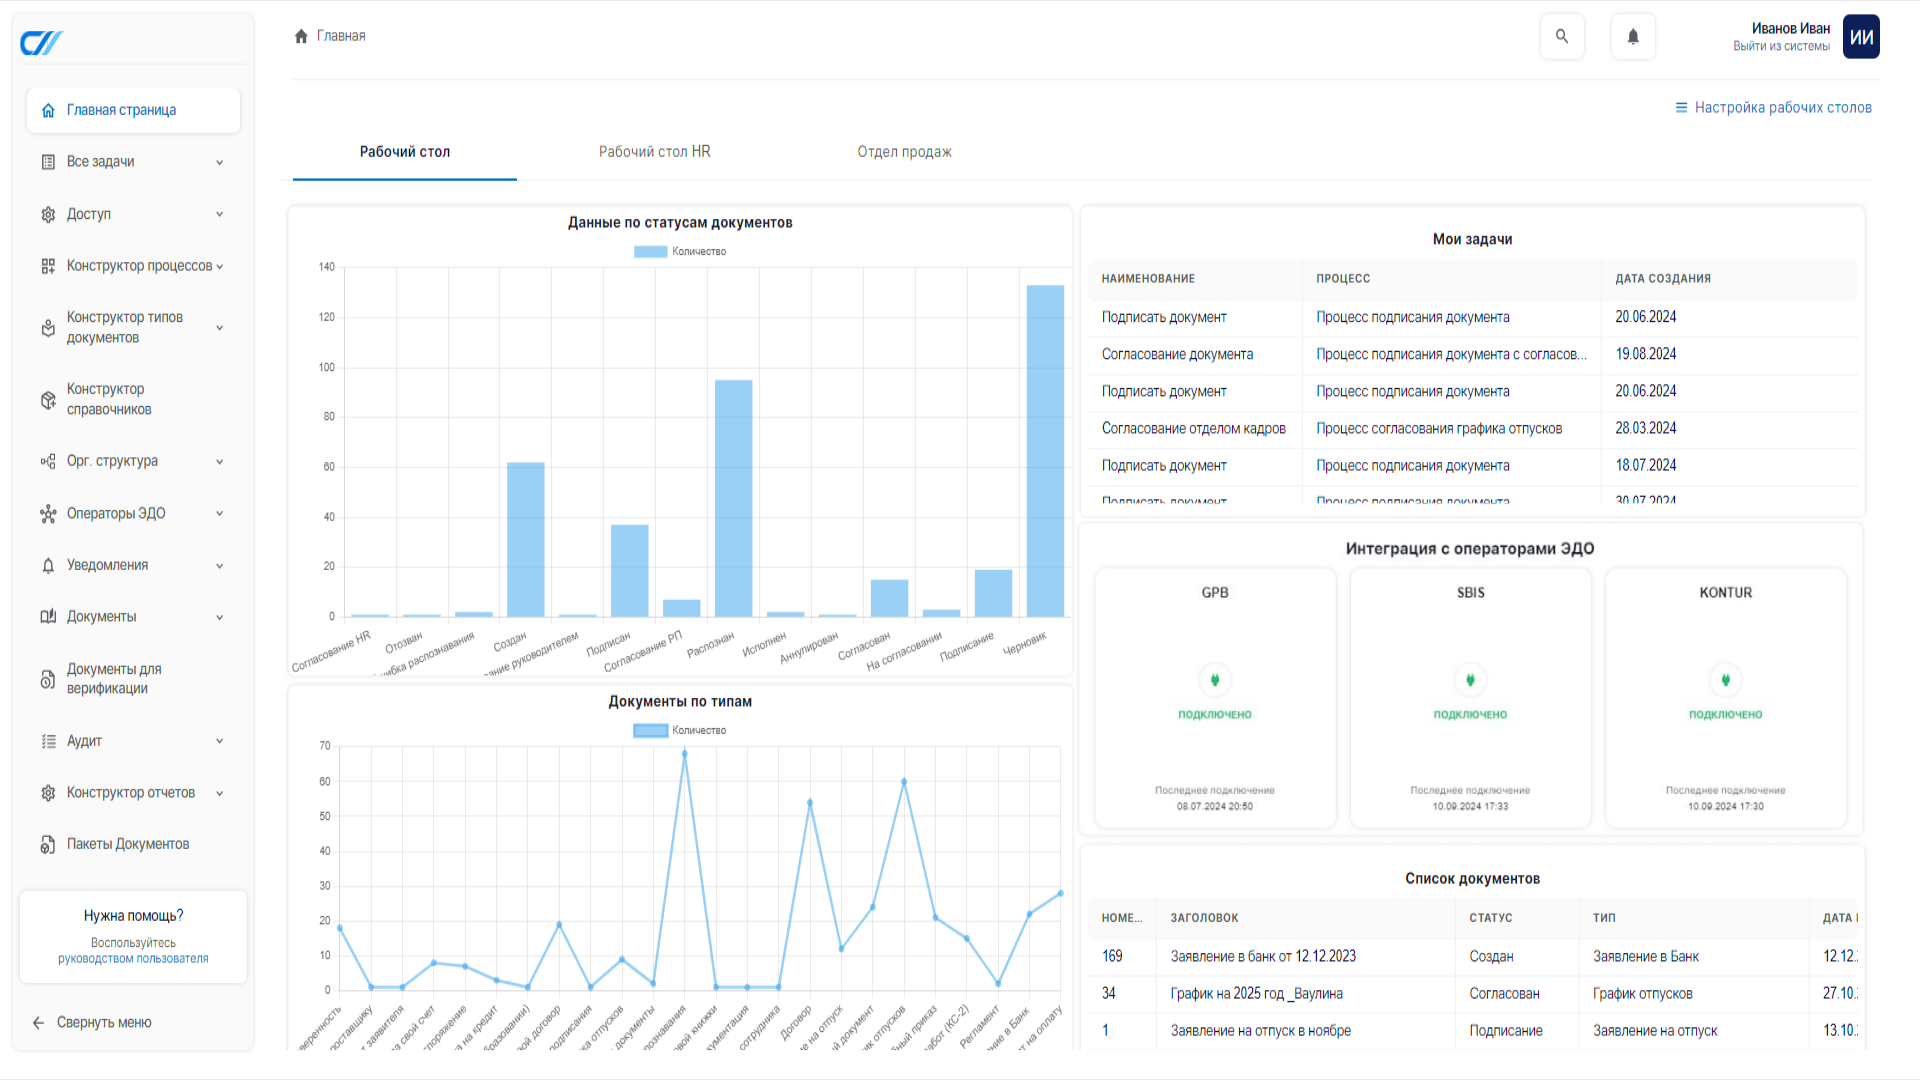Expand the Операторы ЭДО submenu chevron
The height and width of the screenshot is (1080, 1920).
click(x=220, y=514)
